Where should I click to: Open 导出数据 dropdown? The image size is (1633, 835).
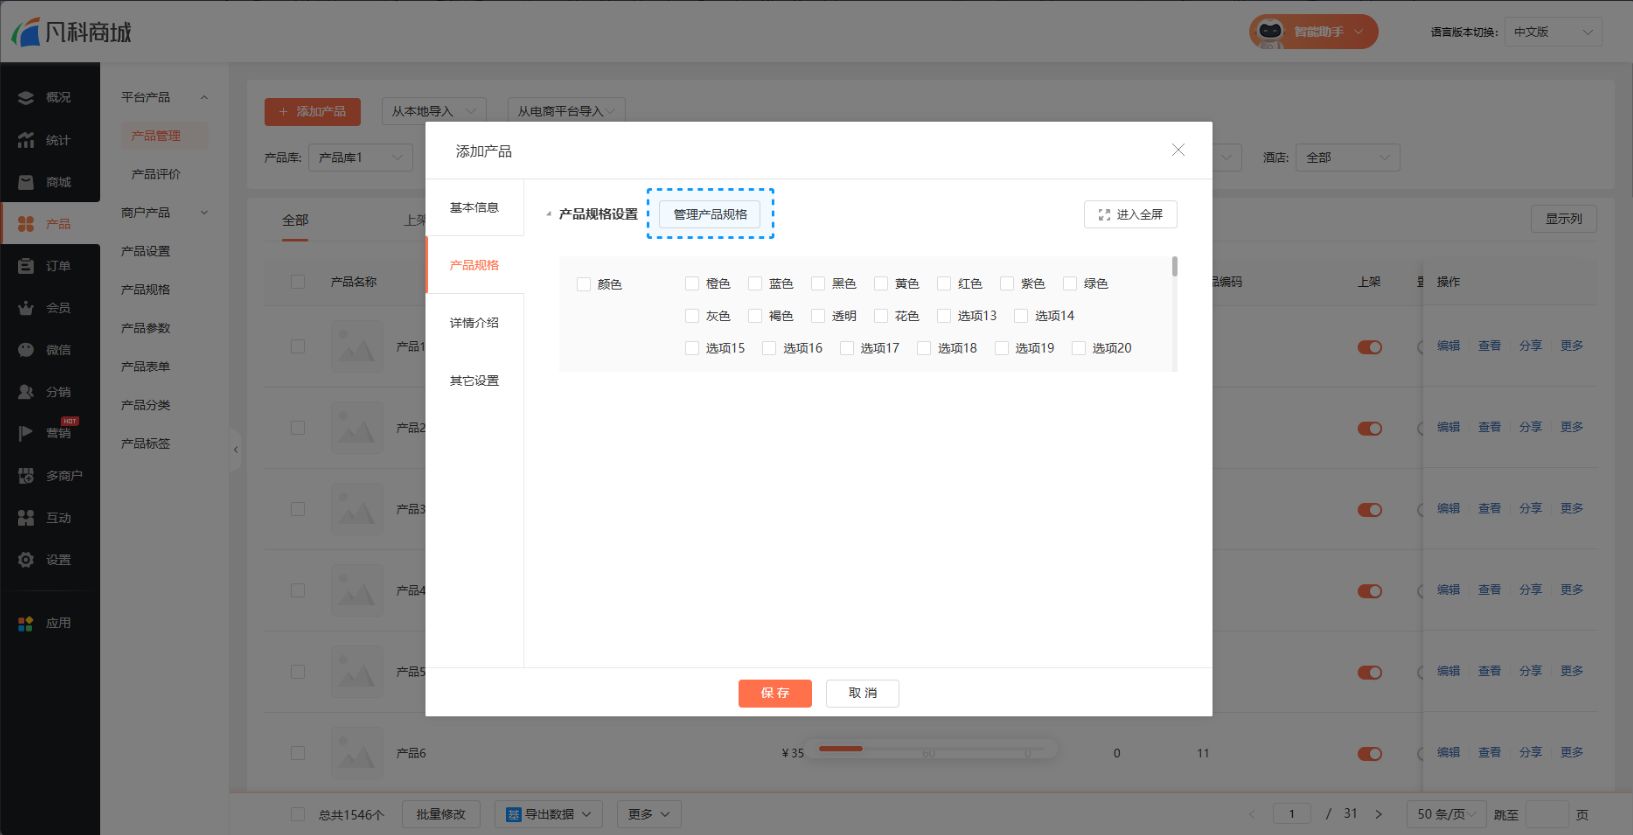tap(549, 814)
